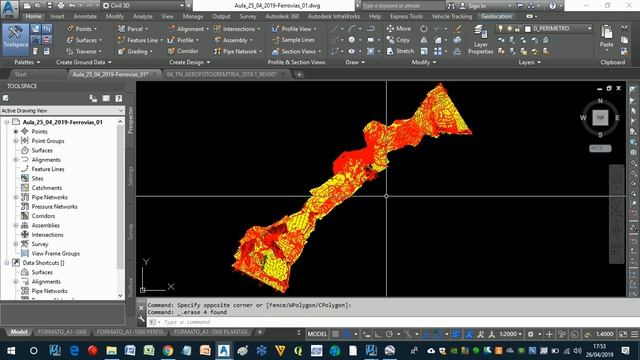Collapse the Data Shortcuts node
This screenshot has height=360, width=640.
click(x=7, y=263)
